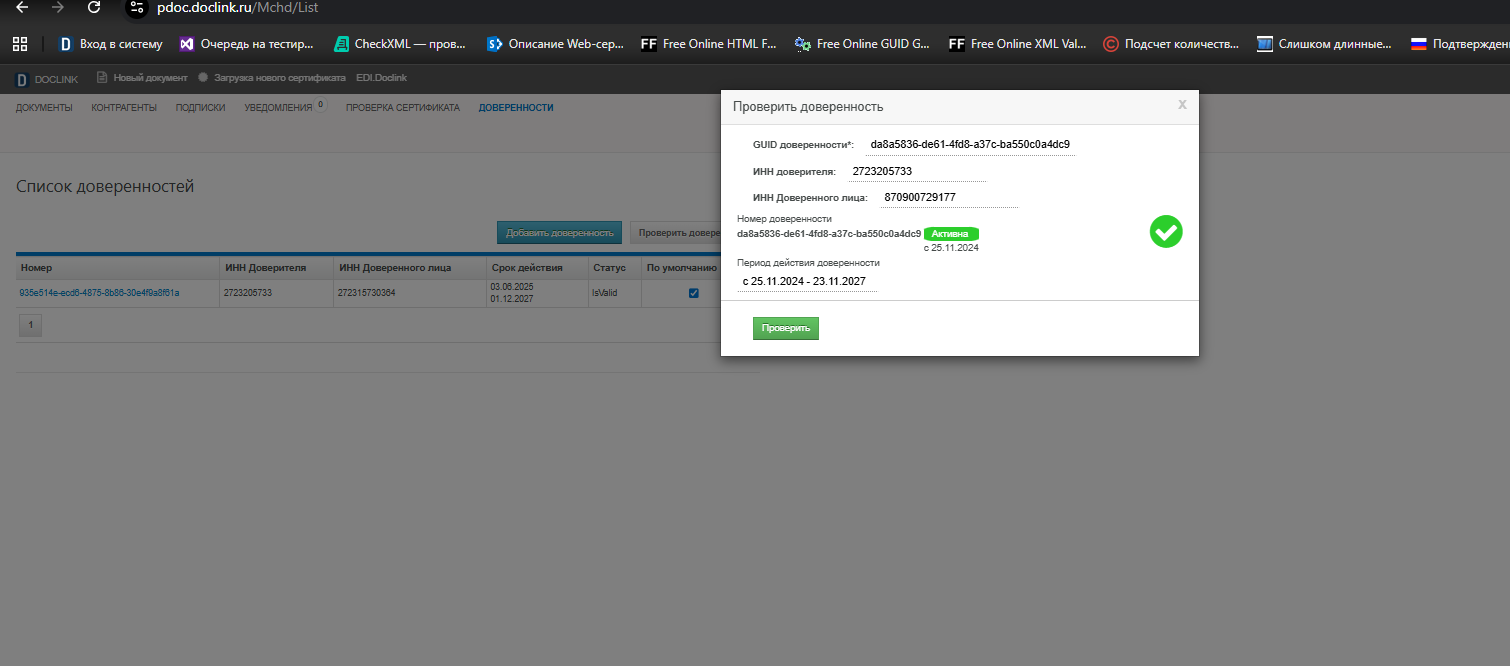Screen dimensions: 1510x666
Task: Click the 'ИНН Доверенного лица' input field
Action: coord(949,197)
